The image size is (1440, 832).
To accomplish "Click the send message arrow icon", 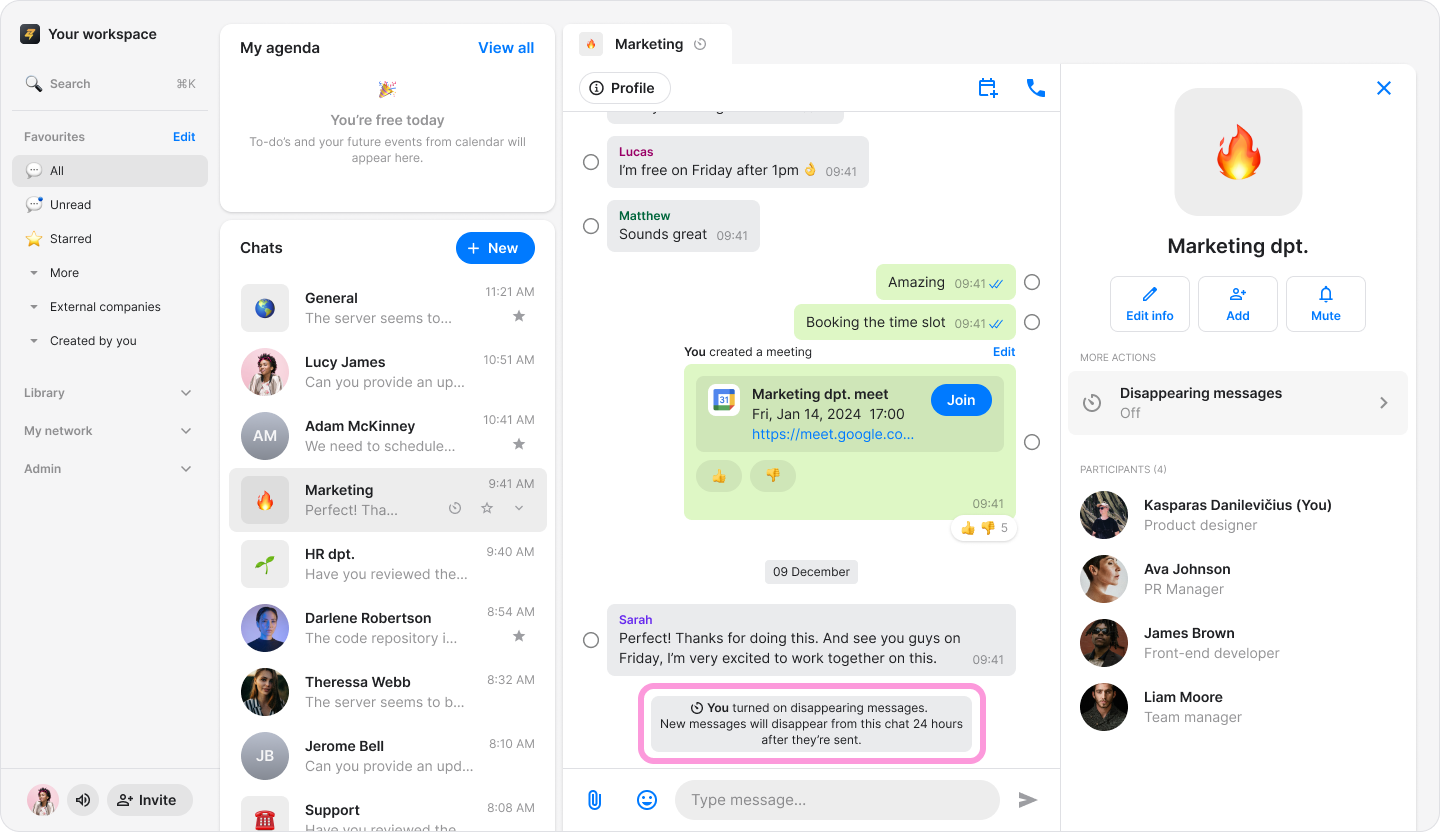I will tap(1027, 800).
